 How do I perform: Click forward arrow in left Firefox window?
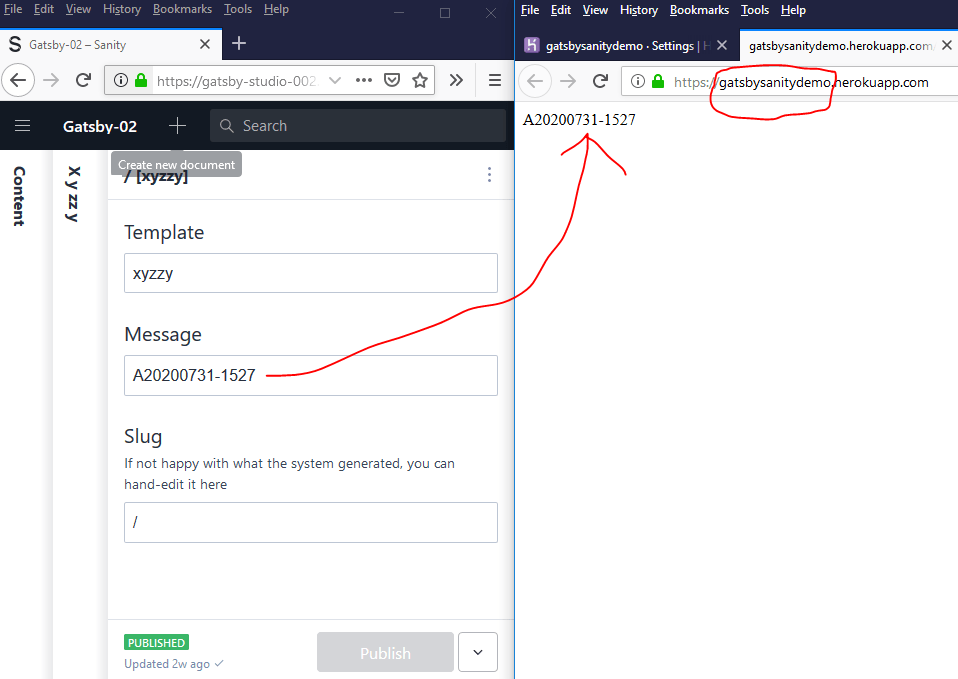point(51,80)
